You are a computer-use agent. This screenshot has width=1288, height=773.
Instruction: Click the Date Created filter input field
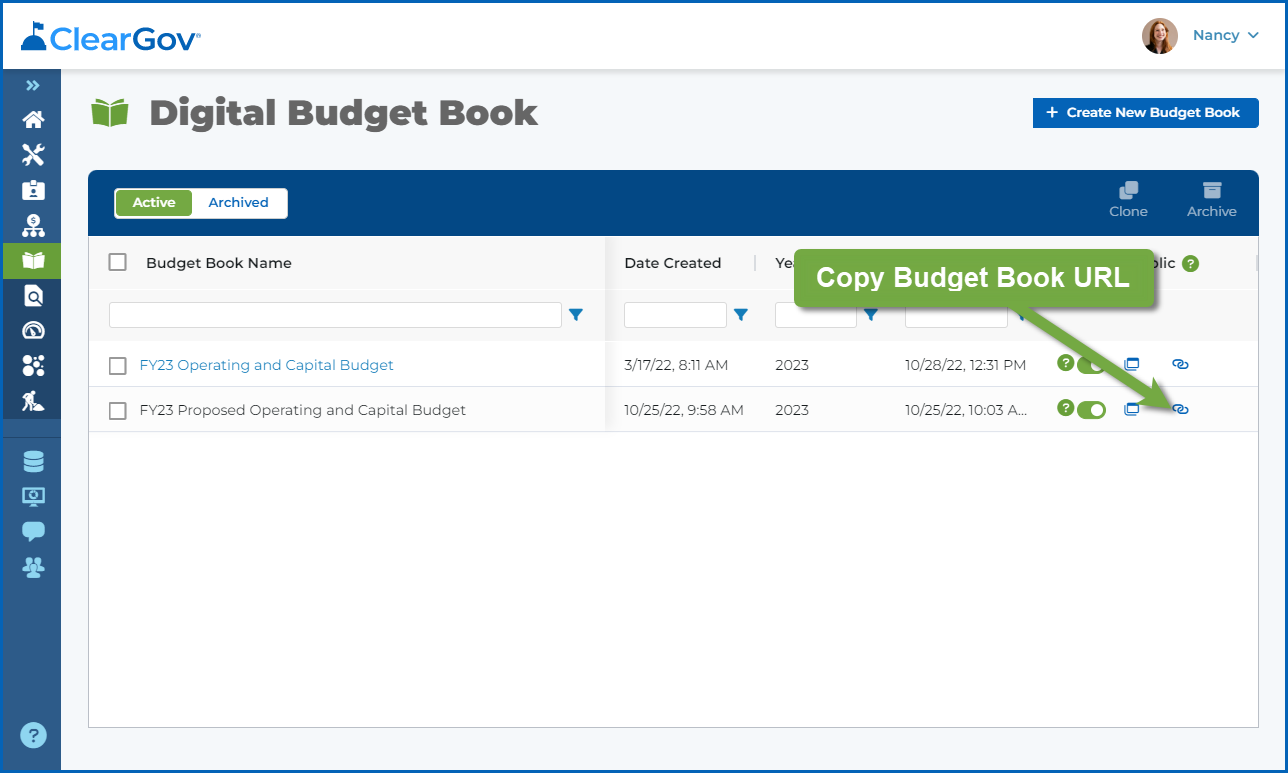coord(675,315)
